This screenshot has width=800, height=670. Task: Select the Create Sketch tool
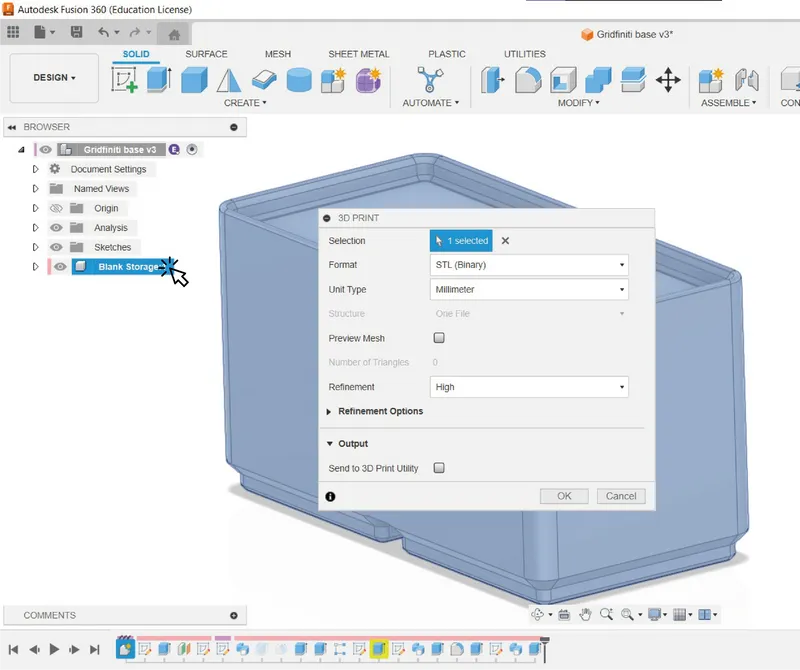coord(122,77)
